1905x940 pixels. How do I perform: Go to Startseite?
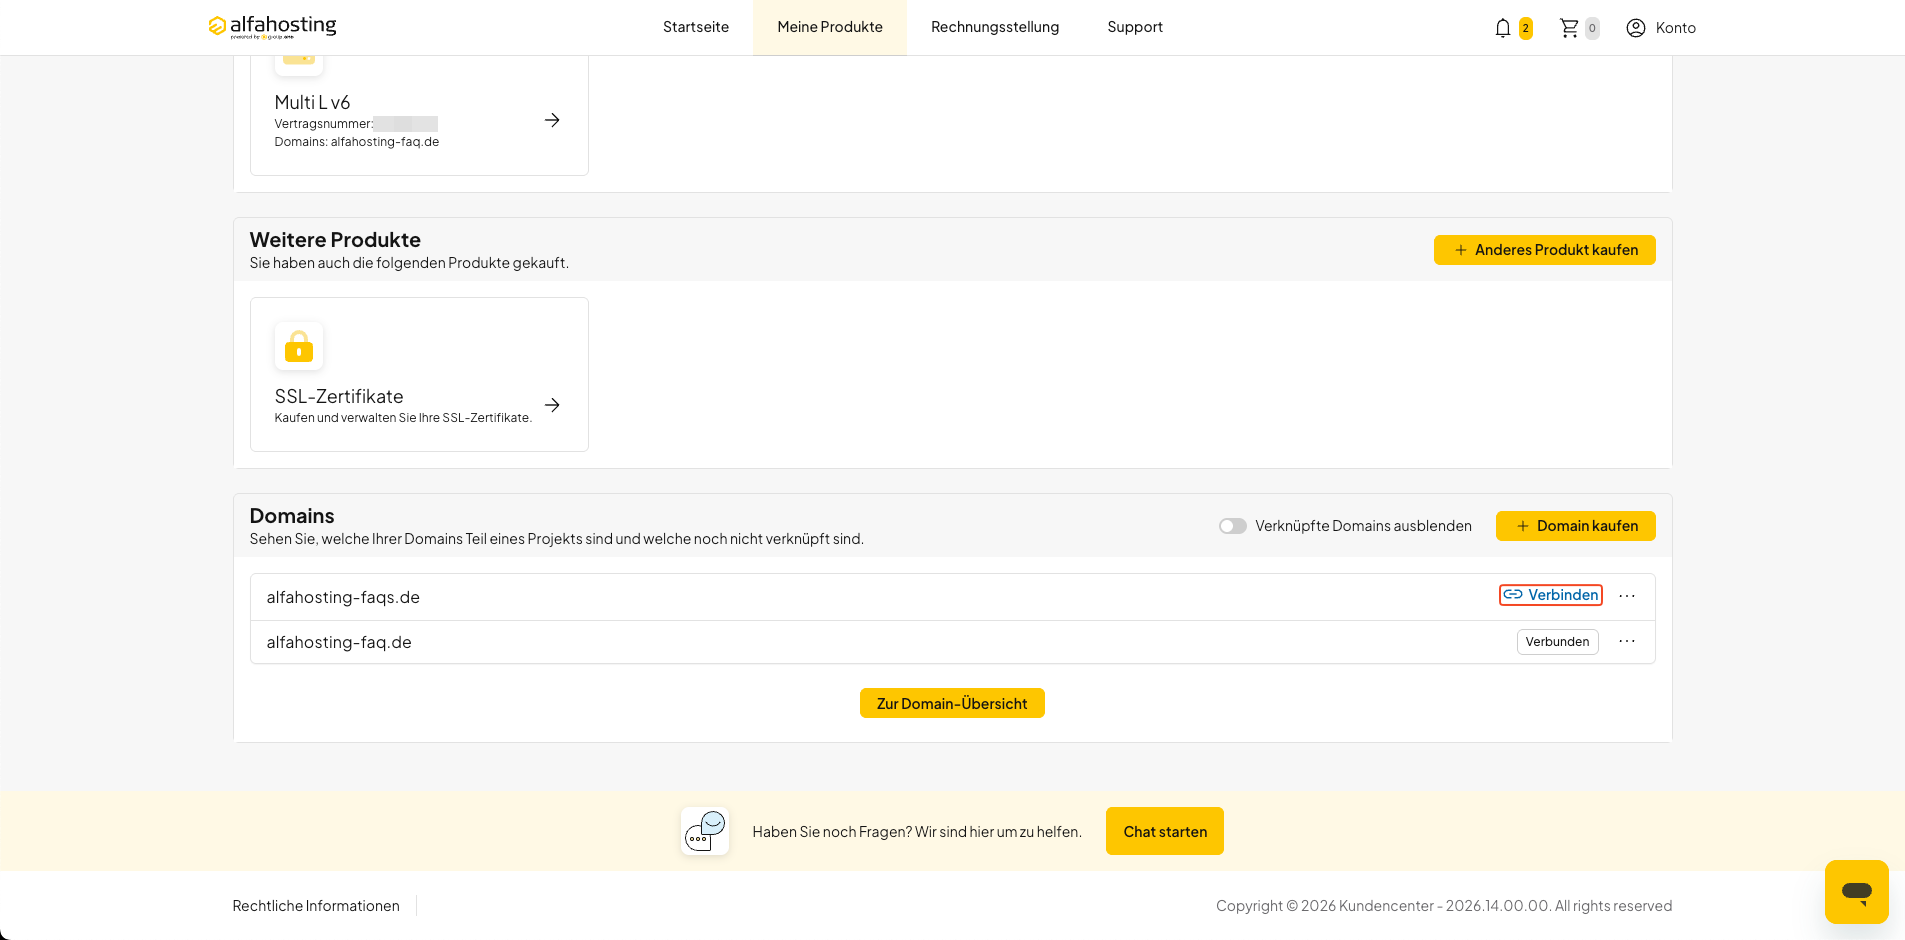pos(696,27)
